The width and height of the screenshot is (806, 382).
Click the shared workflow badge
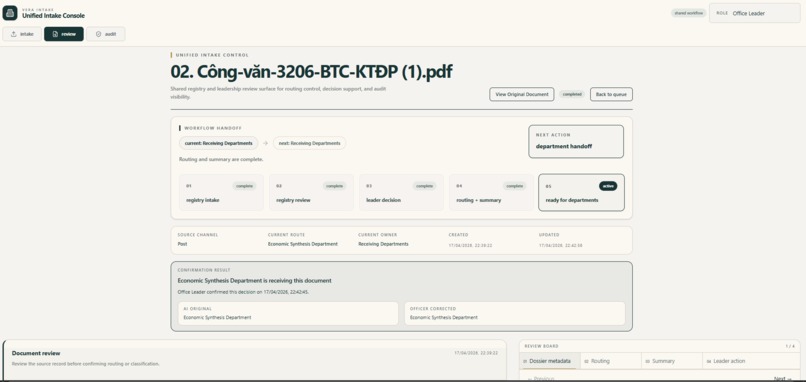tap(688, 13)
